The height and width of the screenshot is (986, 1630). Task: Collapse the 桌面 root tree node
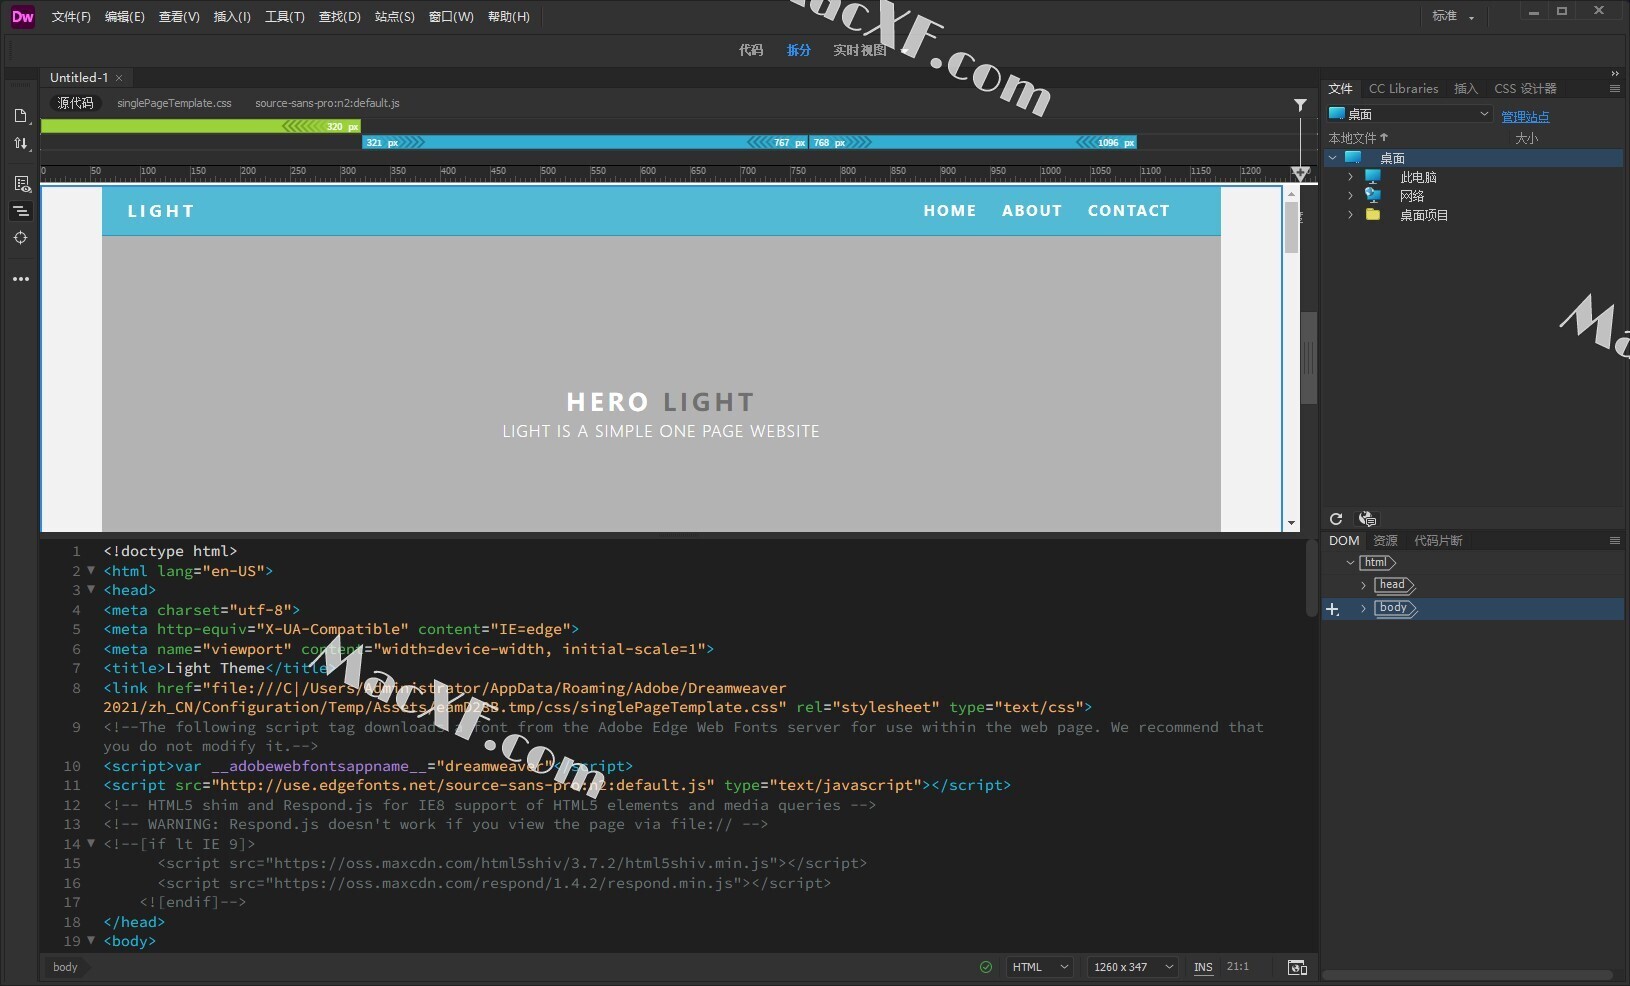1333,158
